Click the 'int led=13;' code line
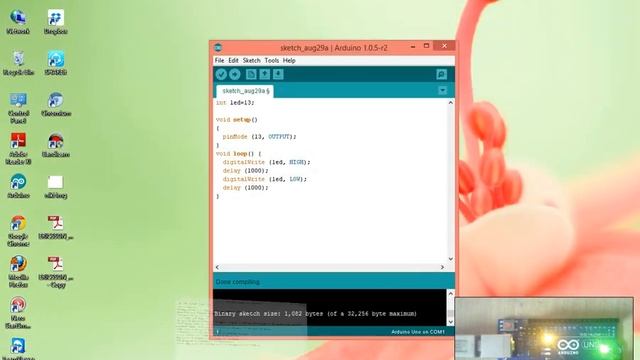The height and width of the screenshot is (360, 640). coord(235,103)
